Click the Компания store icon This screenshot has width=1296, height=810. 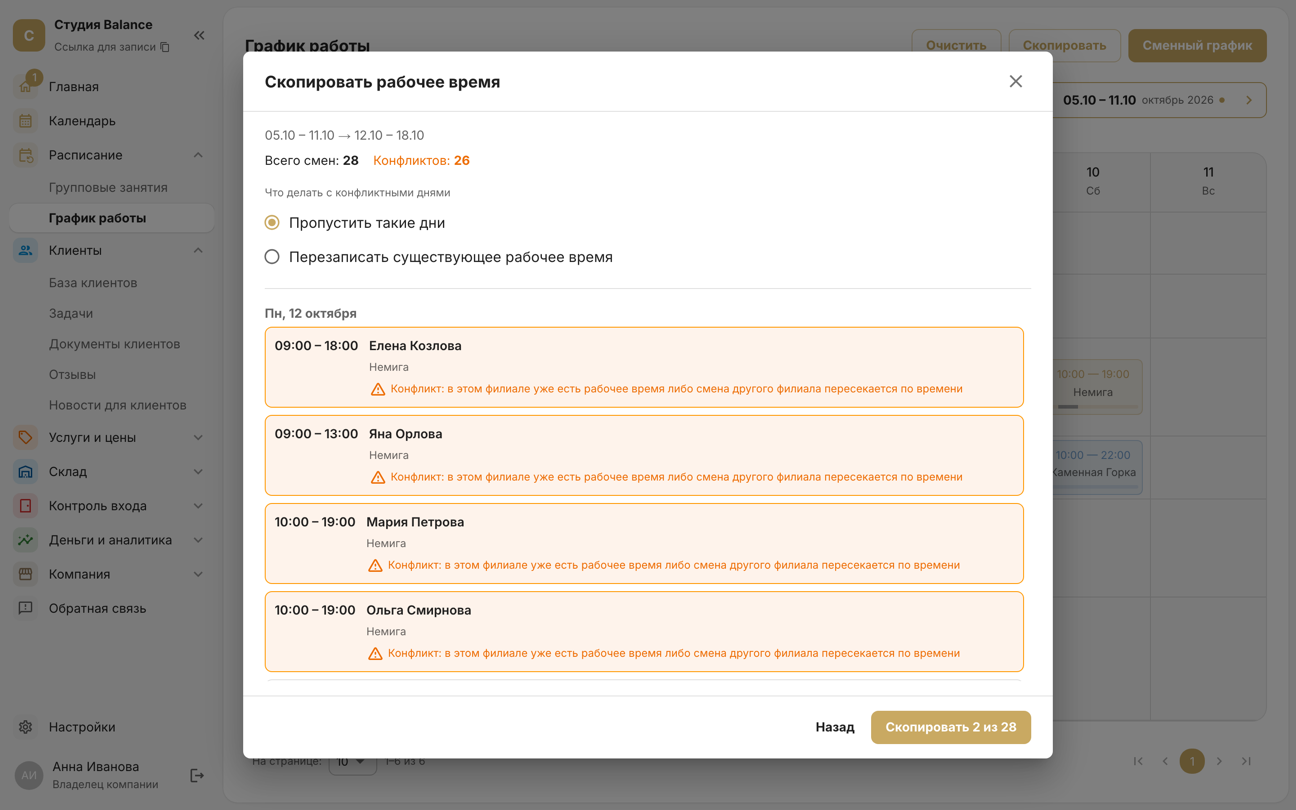(x=26, y=574)
